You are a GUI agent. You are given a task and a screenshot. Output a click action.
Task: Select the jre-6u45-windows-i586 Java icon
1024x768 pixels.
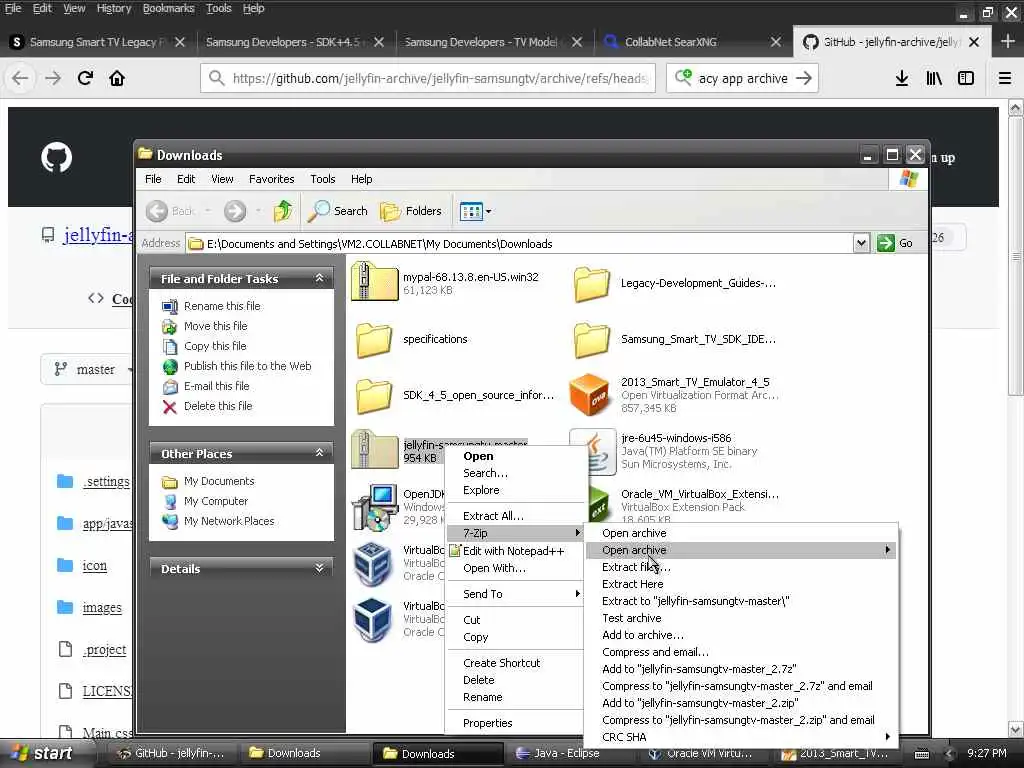[593, 451]
